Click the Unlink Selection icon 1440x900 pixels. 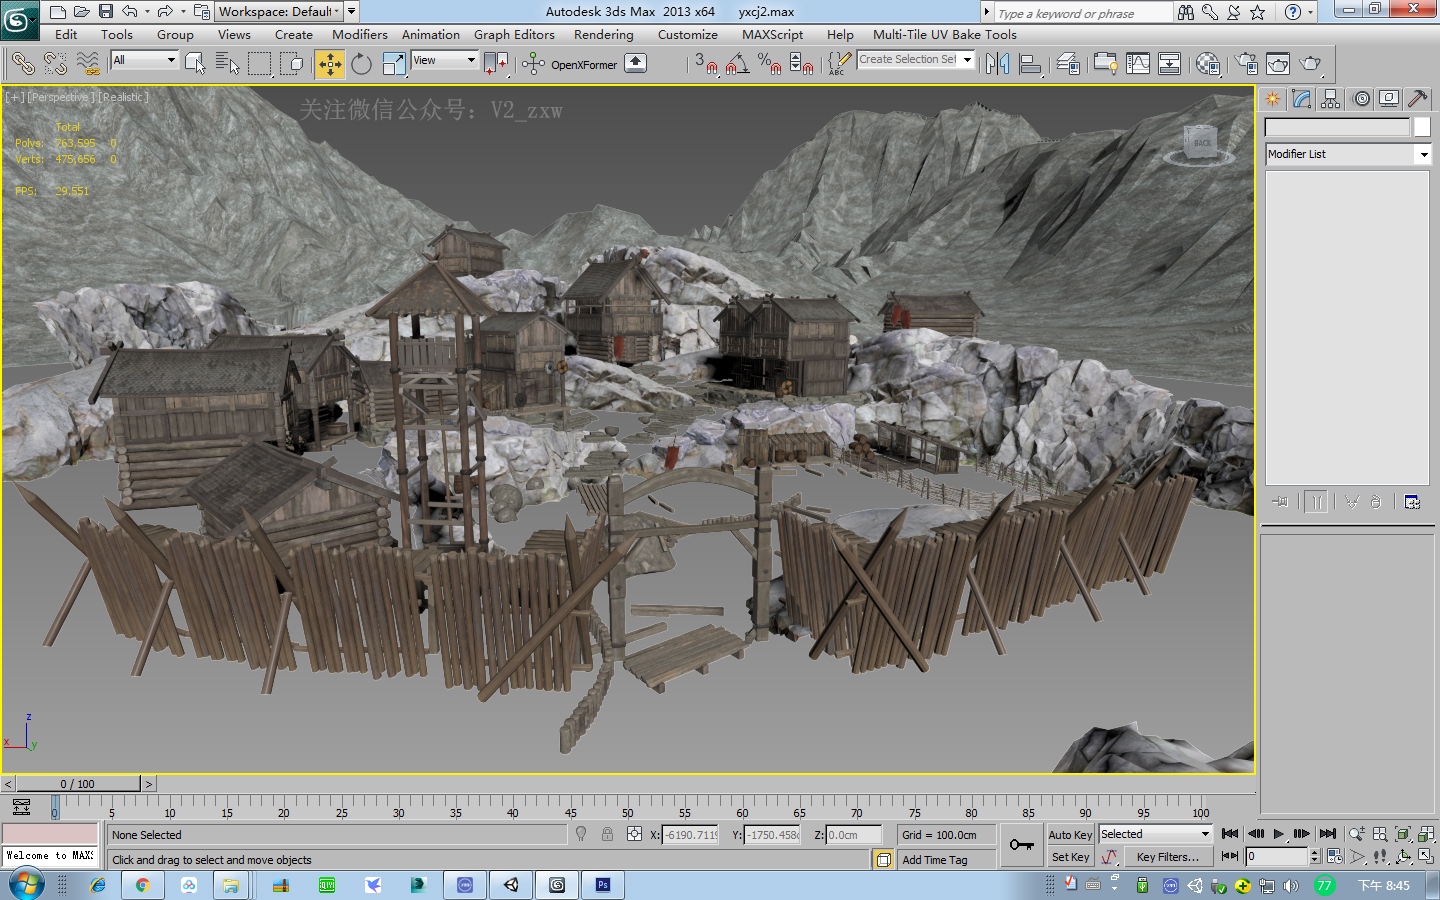[55, 64]
